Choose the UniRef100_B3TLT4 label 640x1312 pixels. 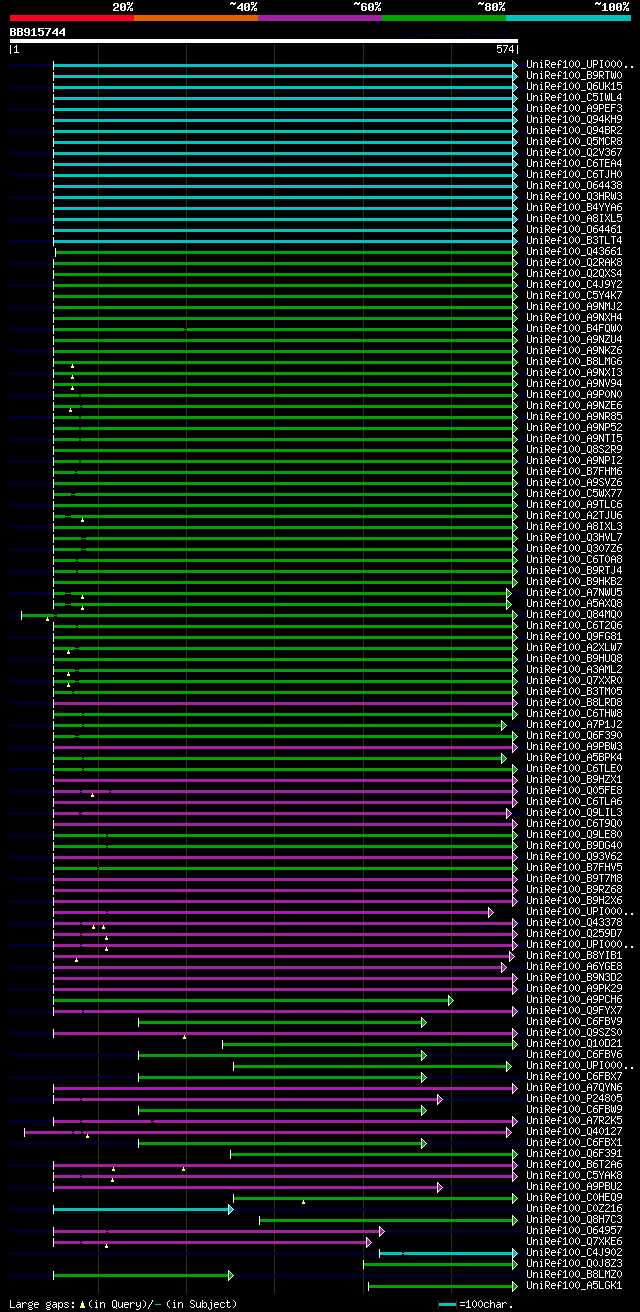(x=574, y=240)
